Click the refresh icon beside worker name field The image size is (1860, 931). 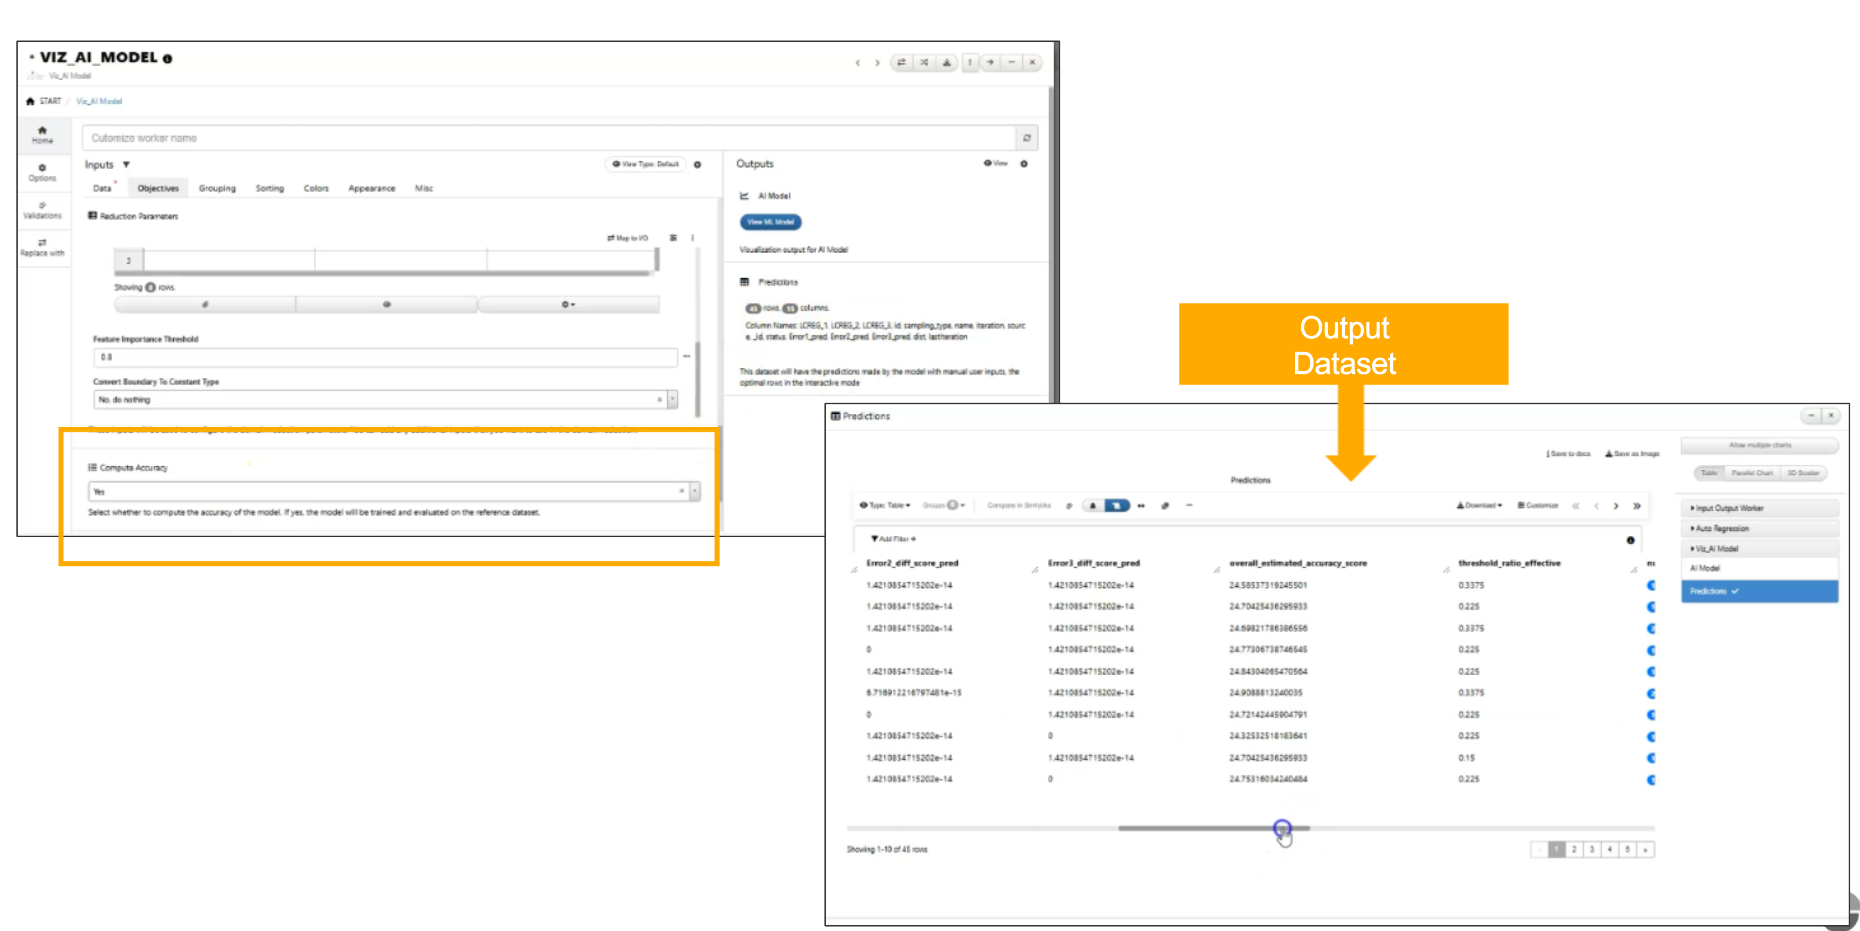pyautogui.click(x=1027, y=138)
